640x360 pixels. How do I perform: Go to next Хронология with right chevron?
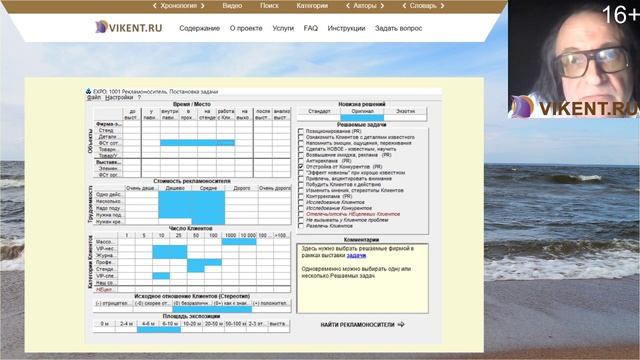(202, 6)
